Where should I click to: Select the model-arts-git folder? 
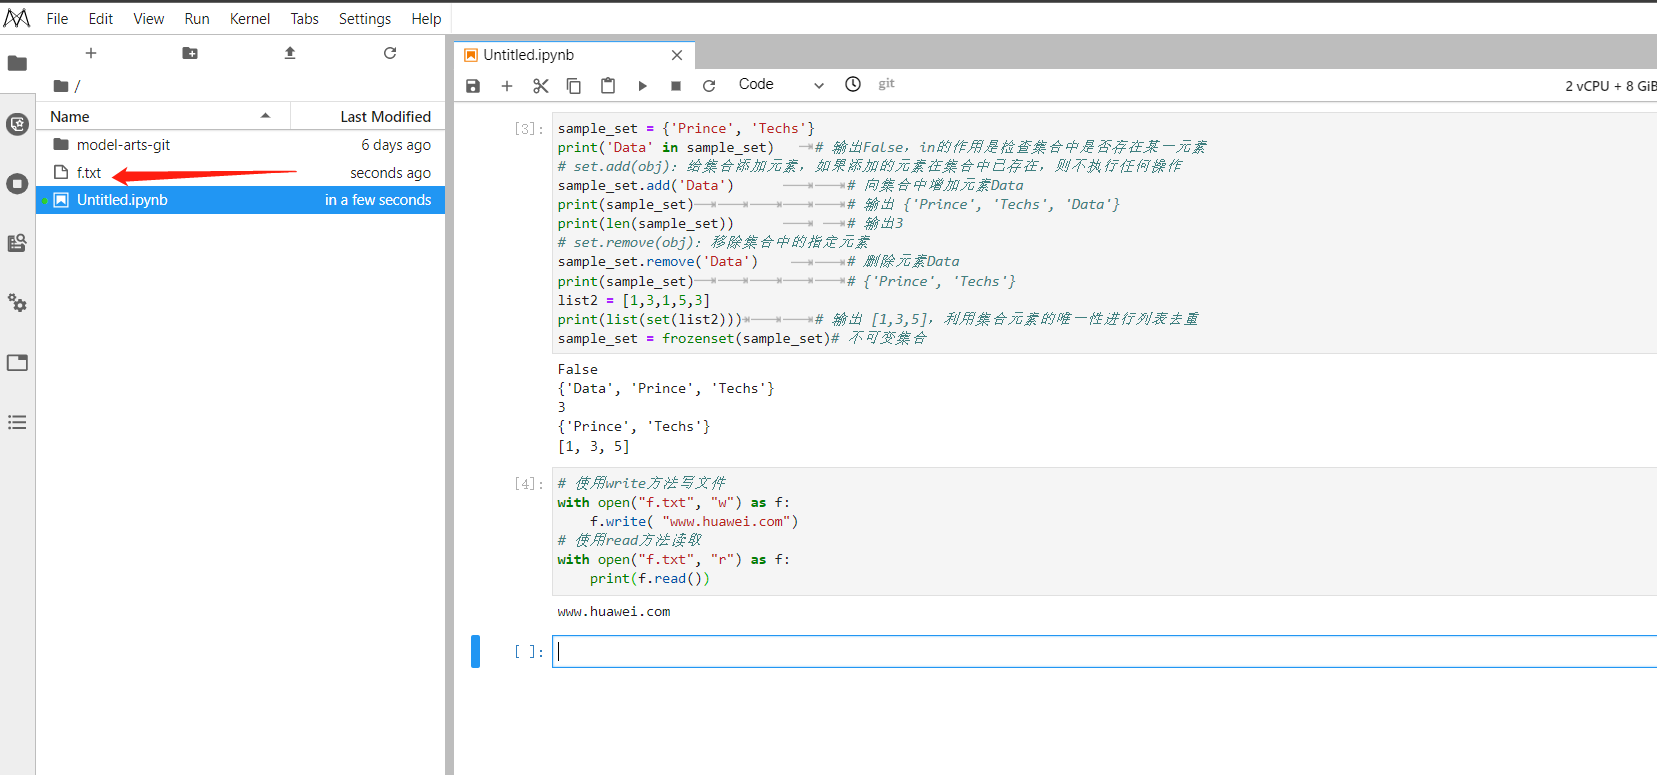pyautogui.click(x=240, y=145)
